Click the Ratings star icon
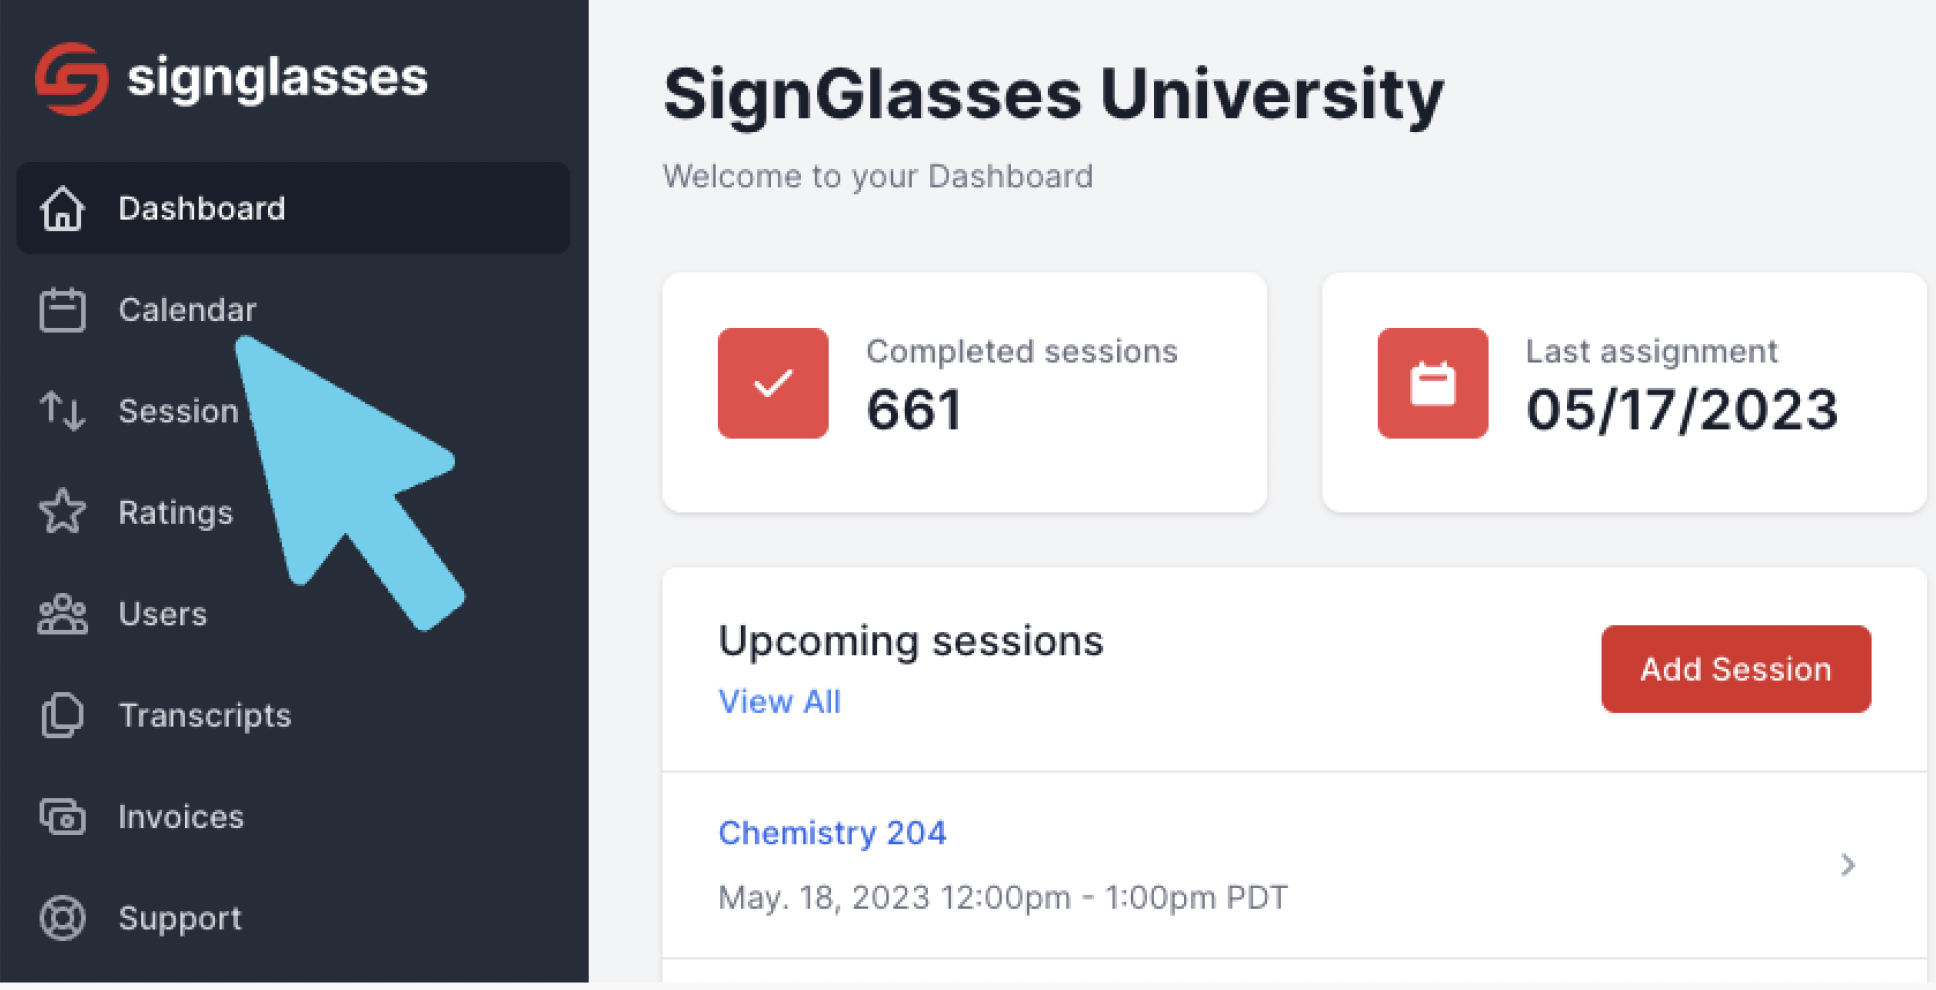 62,512
